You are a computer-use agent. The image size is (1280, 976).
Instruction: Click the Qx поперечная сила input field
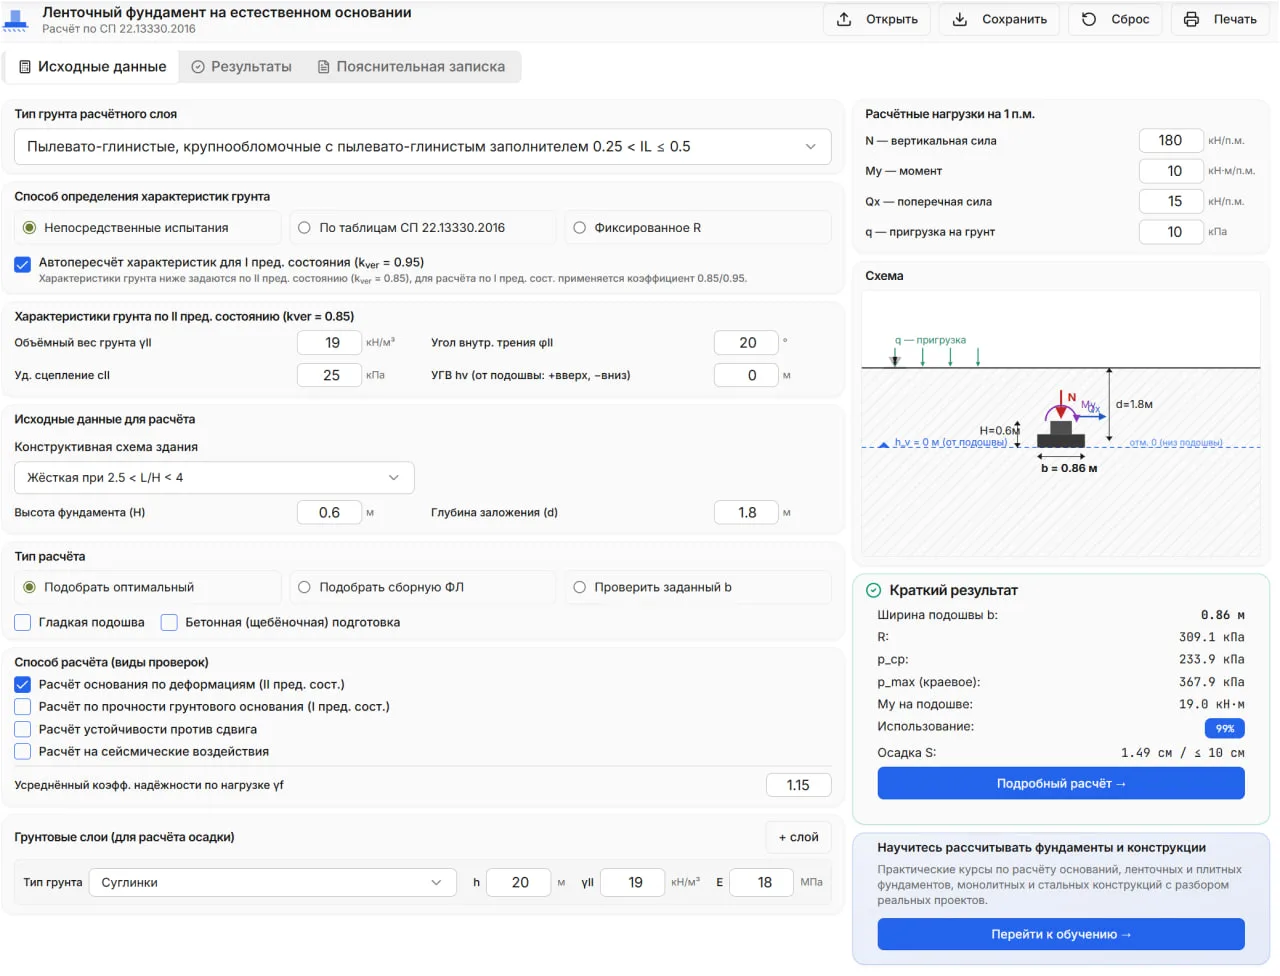click(1171, 202)
